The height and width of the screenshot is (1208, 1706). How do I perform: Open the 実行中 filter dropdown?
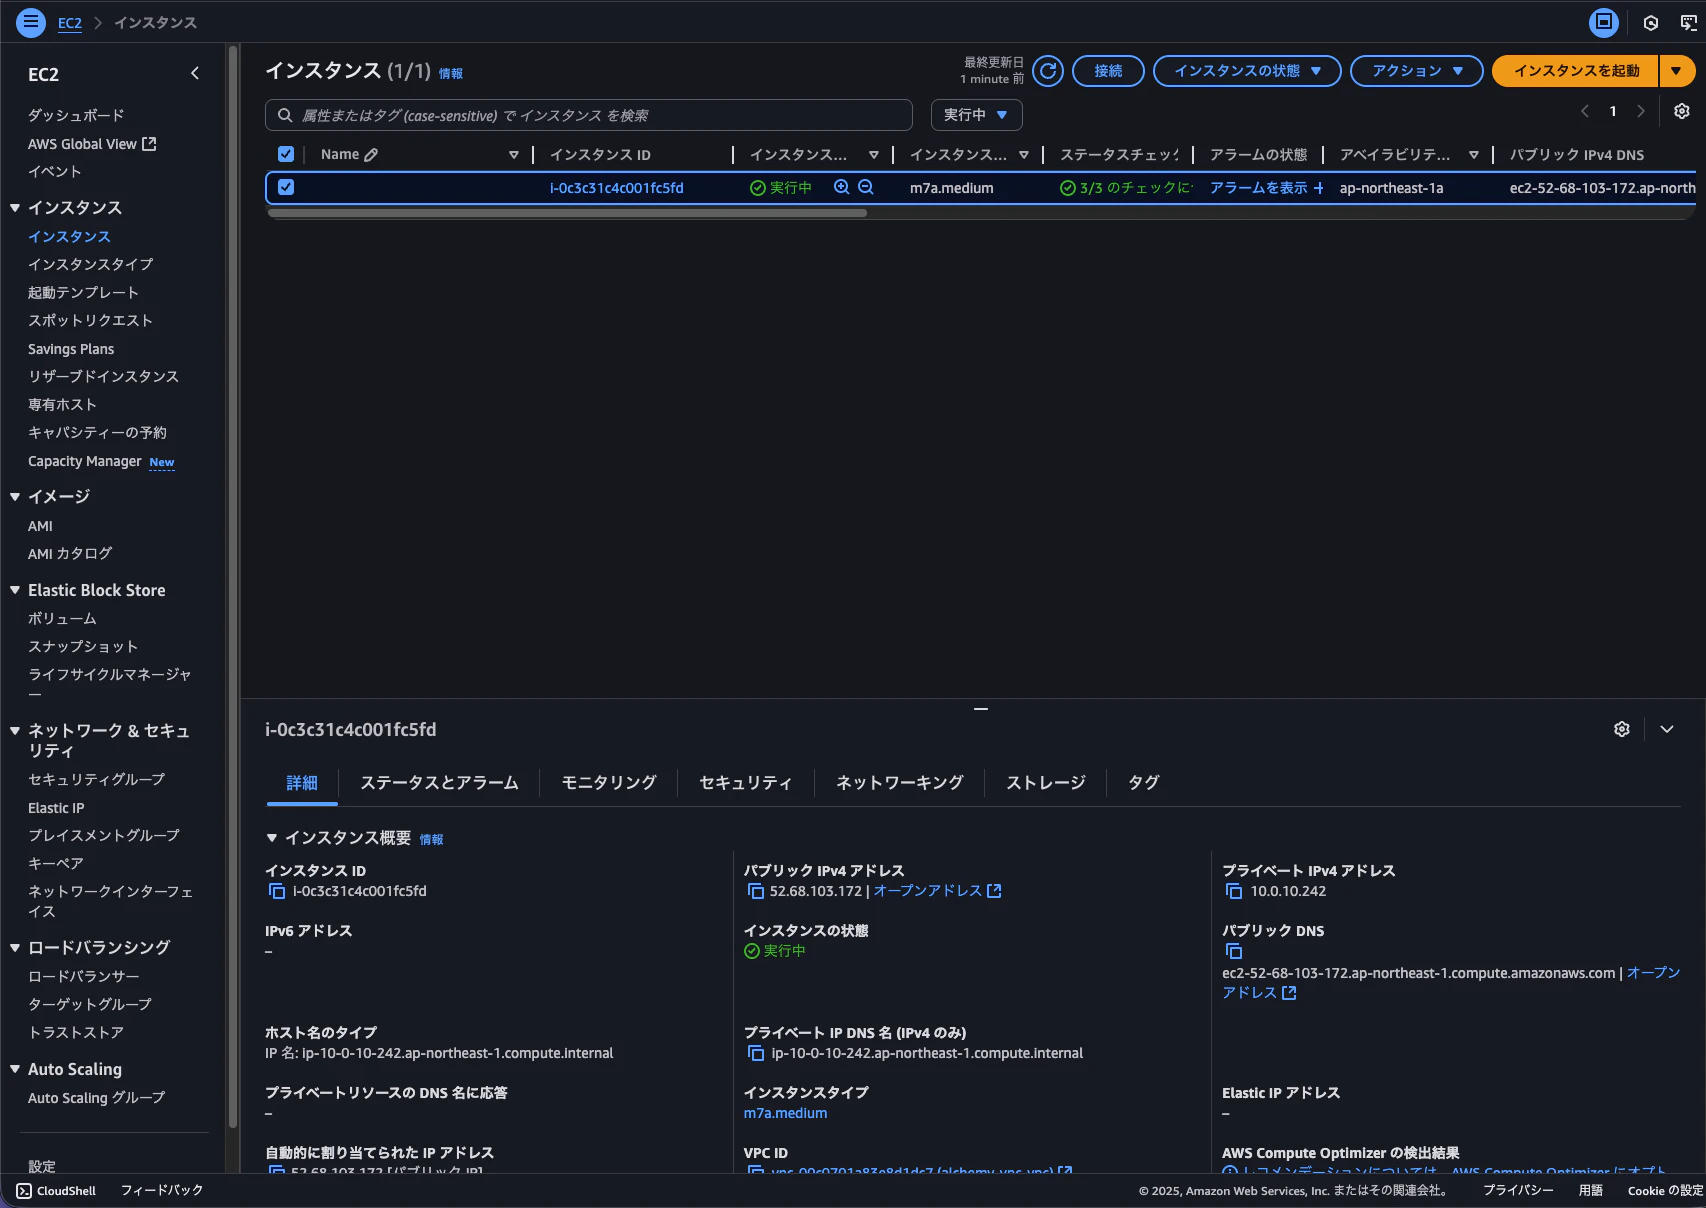(x=976, y=115)
